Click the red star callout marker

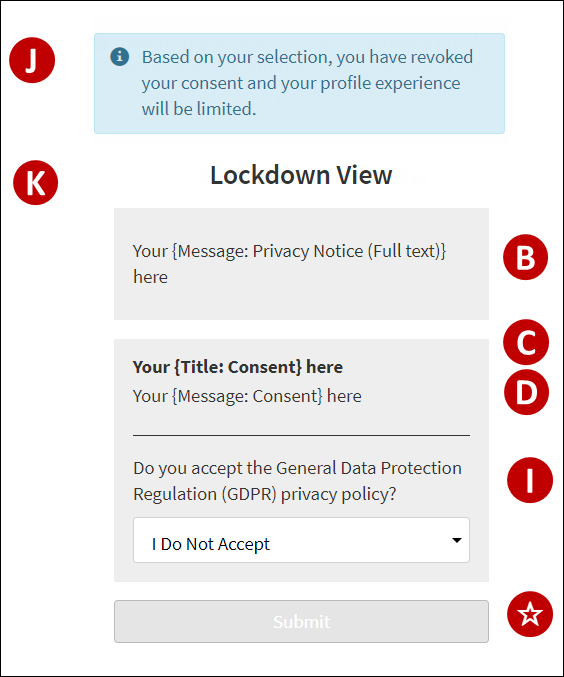pyautogui.click(x=530, y=614)
